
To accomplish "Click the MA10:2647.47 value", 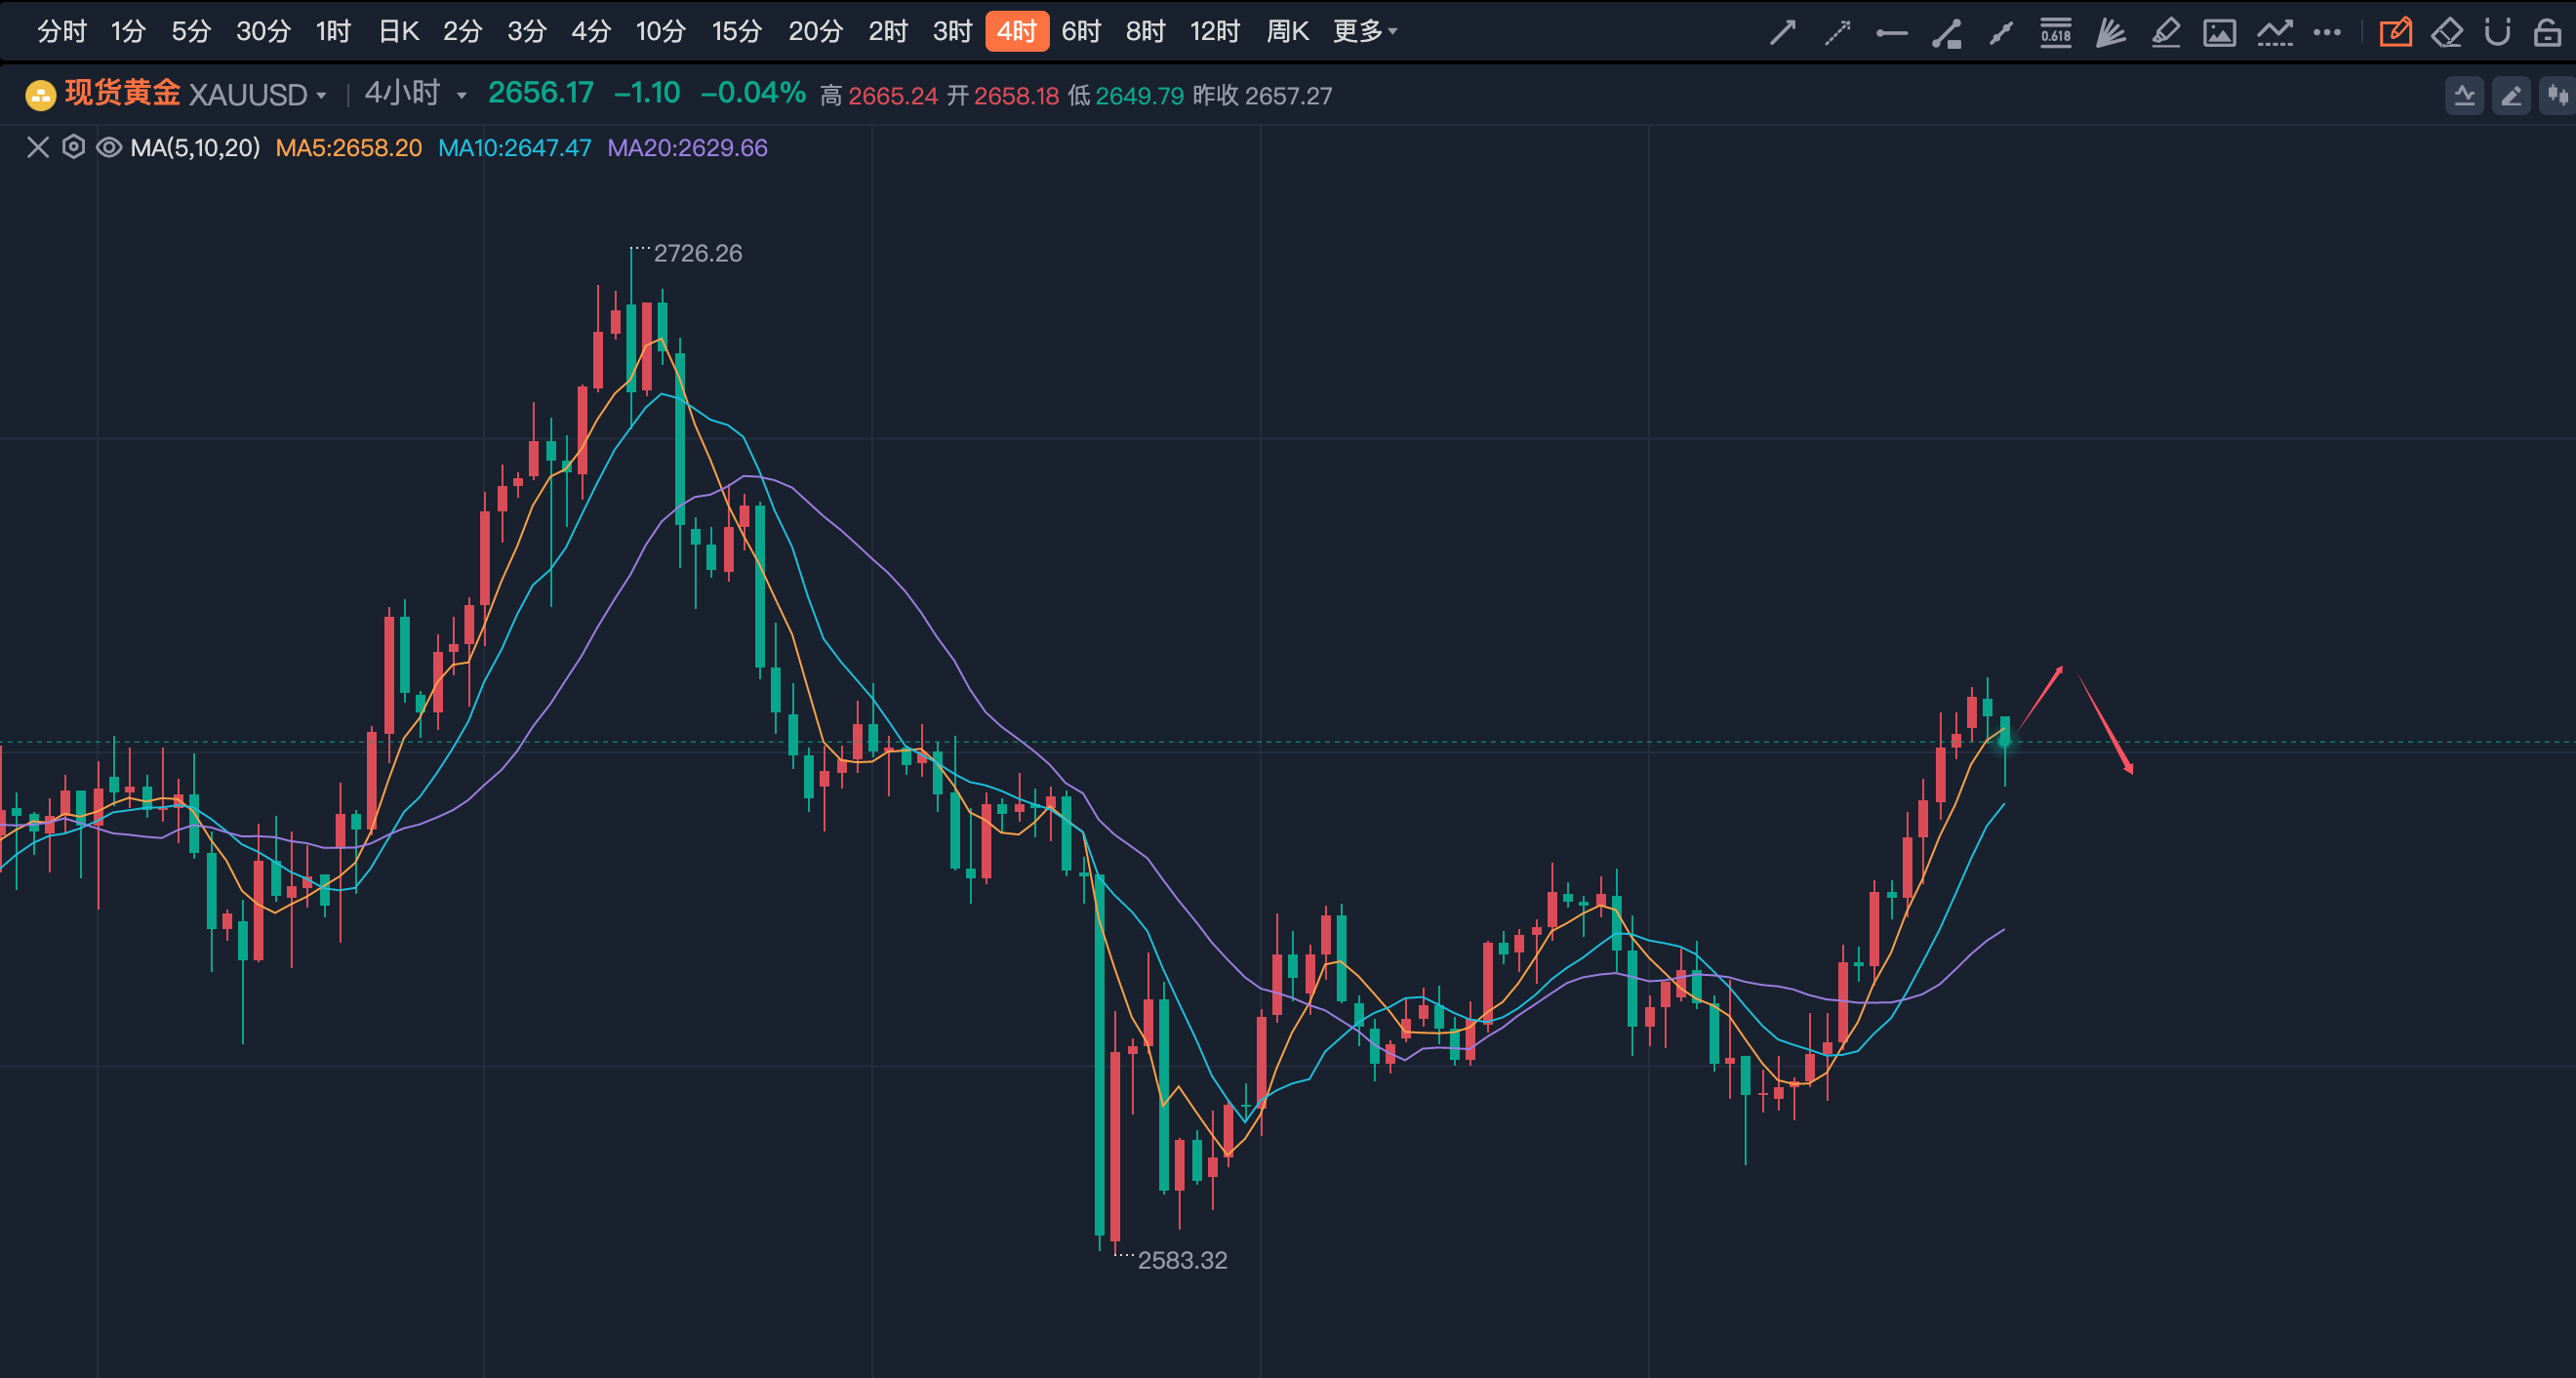I will click(515, 148).
